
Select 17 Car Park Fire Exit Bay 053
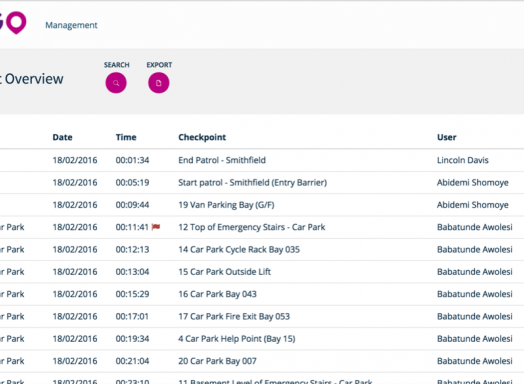(x=234, y=316)
